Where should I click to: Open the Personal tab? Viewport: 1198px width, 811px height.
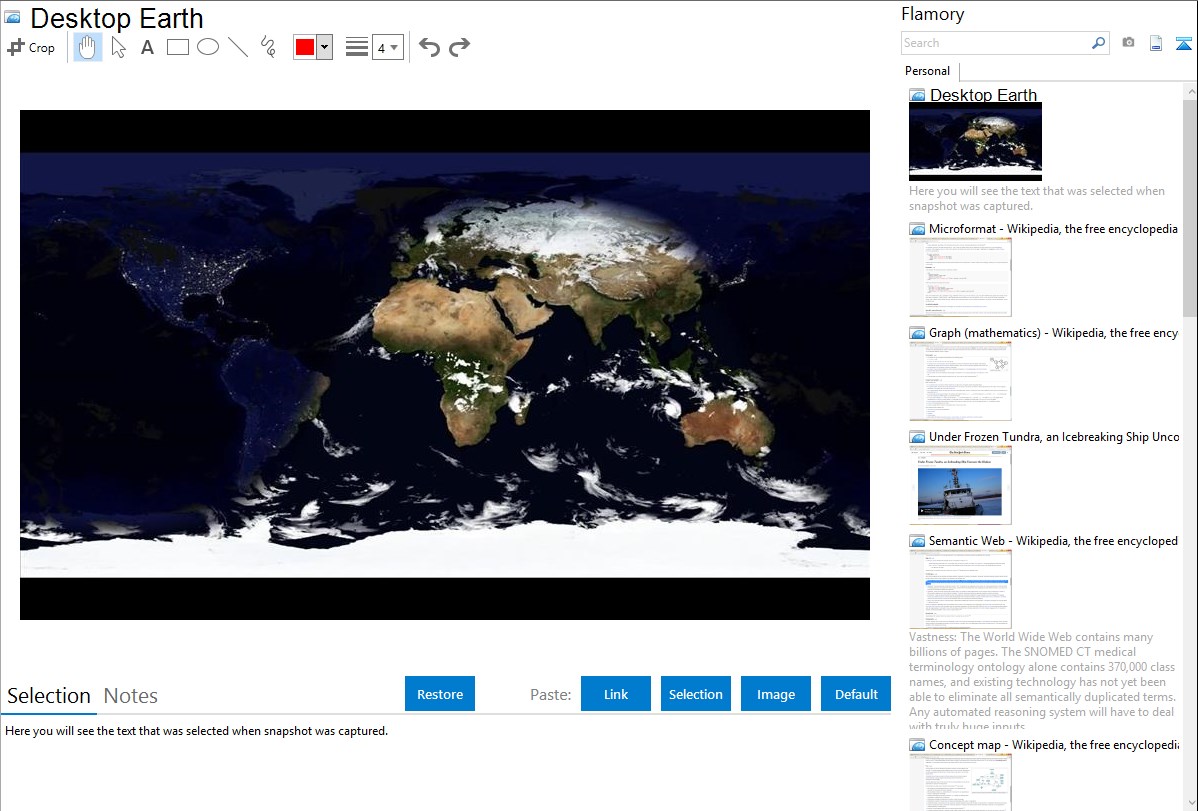point(927,71)
